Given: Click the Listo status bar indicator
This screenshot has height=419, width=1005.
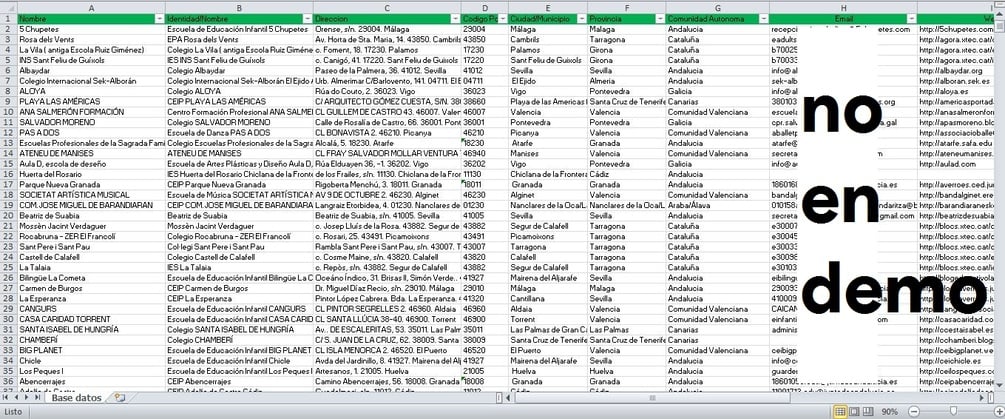Looking at the screenshot, I should (x=12, y=411).
